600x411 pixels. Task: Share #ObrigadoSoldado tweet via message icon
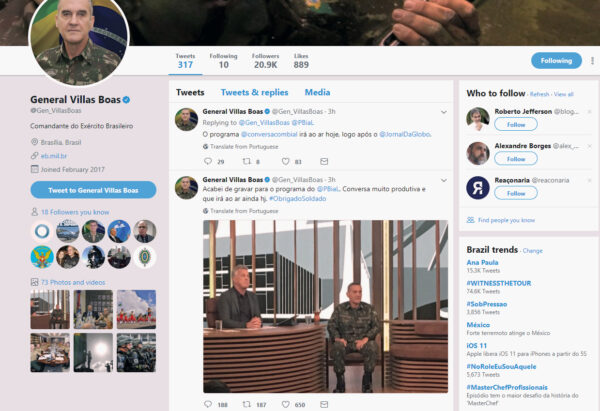point(324,404)
